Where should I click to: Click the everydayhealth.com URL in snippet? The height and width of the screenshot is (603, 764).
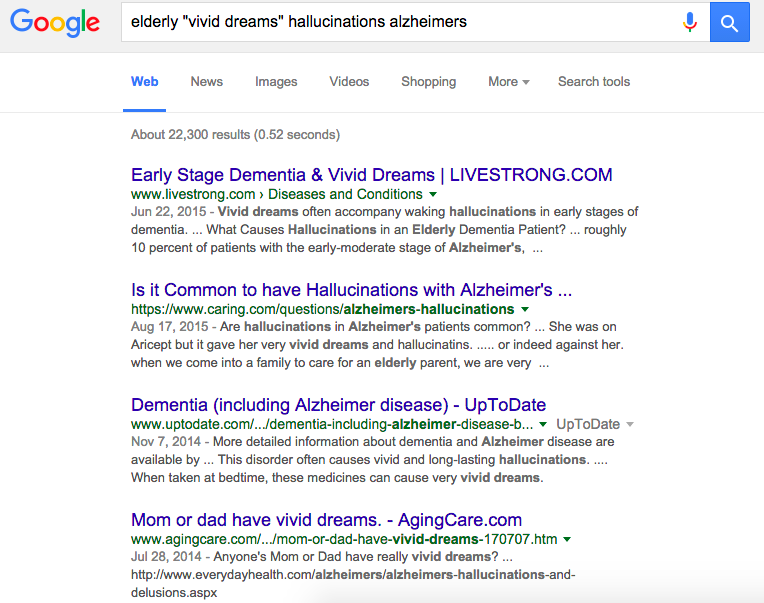pyautogui.click(x=353, y=584)
